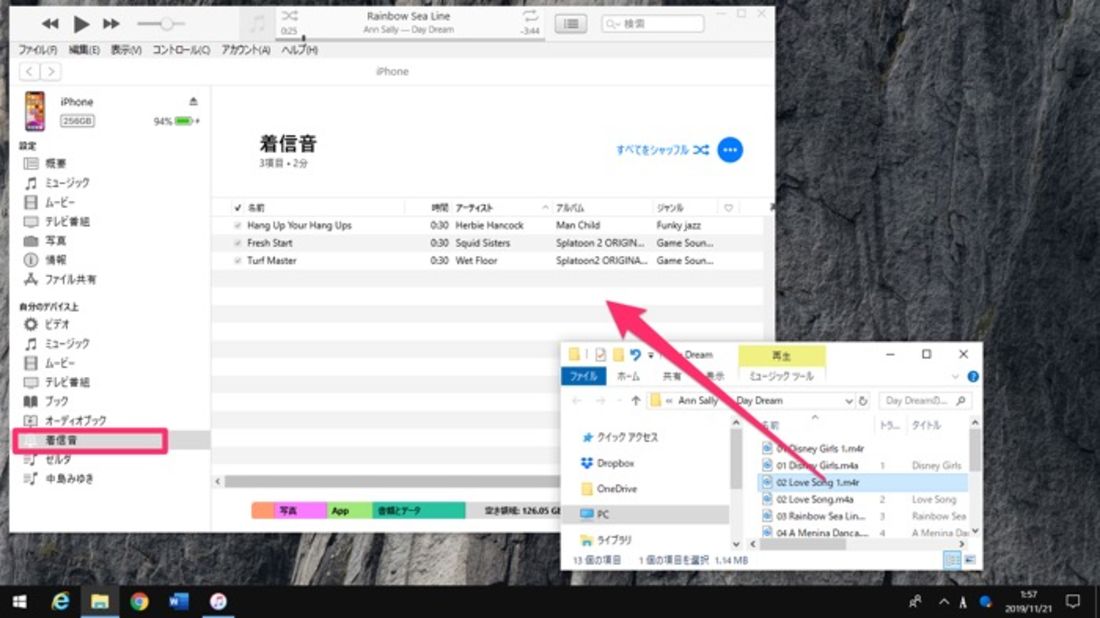Click the heart (love) column header
The image size is (1100, 618).
click(x=728, y=208)
